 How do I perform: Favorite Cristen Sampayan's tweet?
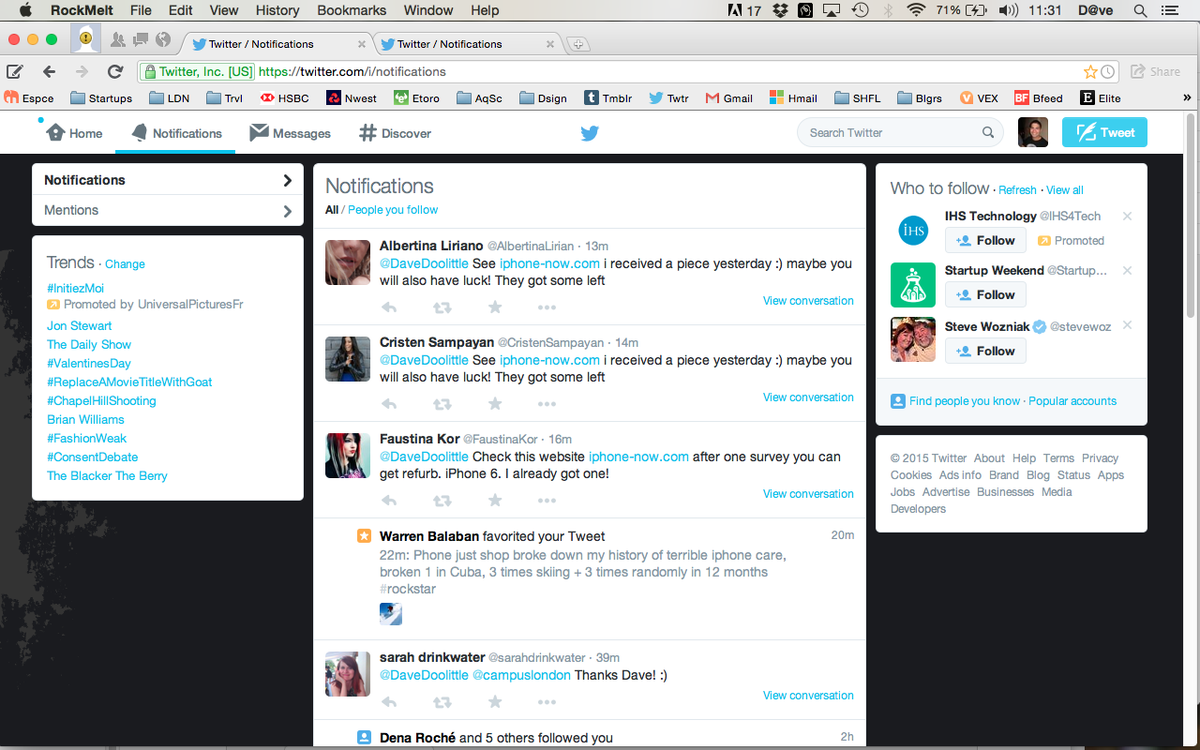coord(494,404)
